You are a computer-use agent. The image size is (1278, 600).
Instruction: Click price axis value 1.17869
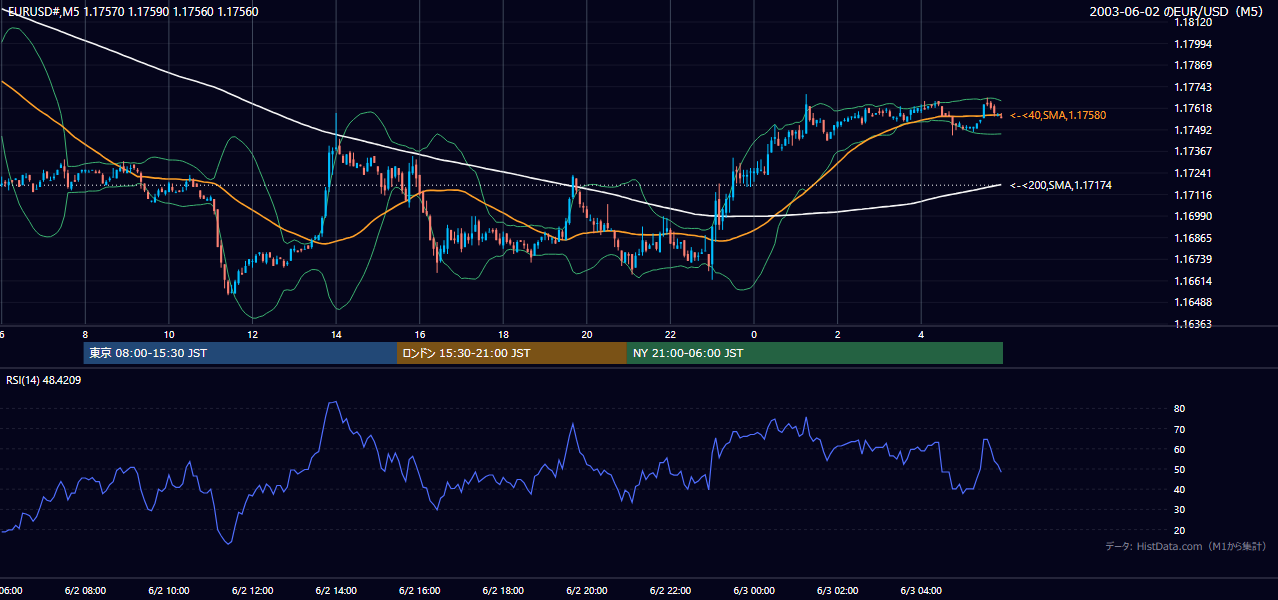pyautogui.click(x=1191, y=65)
